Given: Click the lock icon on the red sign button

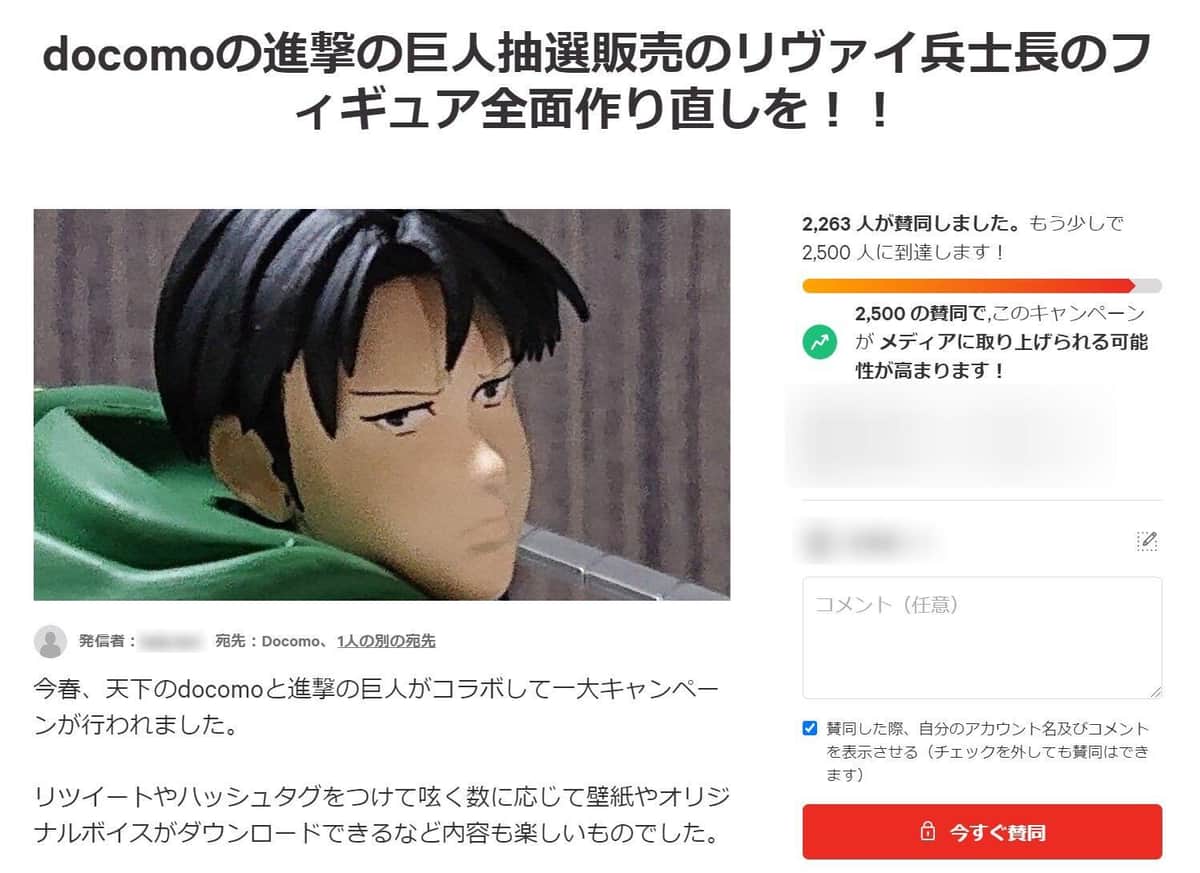Looking at the screenshot, I should 928,832.
